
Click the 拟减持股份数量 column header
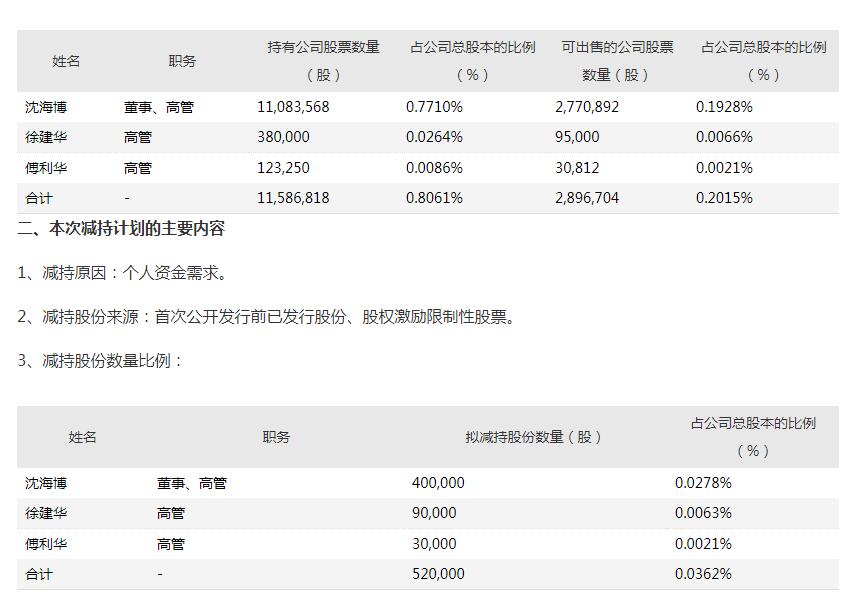point(534,437)
